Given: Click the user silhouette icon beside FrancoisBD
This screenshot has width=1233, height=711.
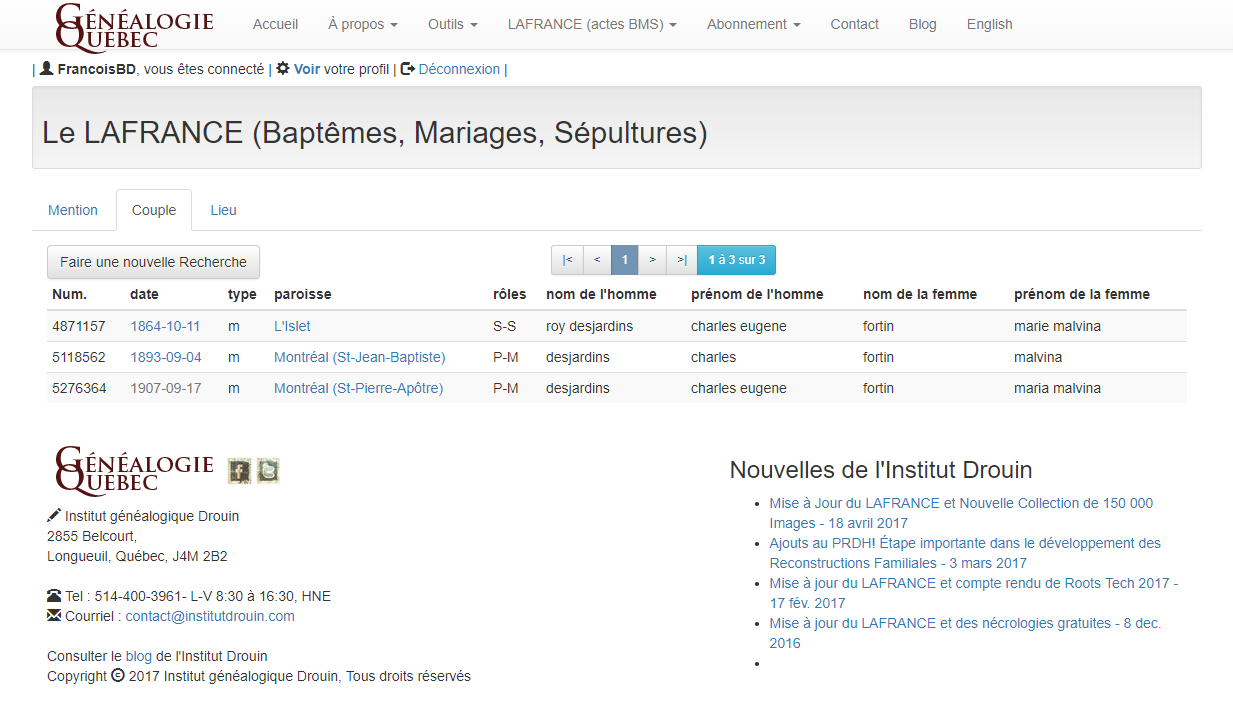Looking at the screenshot, I should pos(46,69).
